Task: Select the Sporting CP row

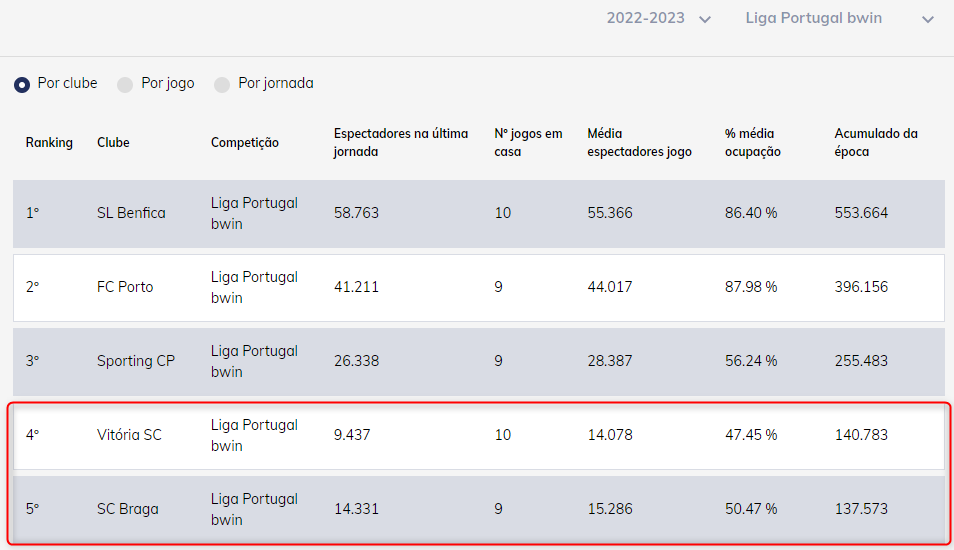Action: point(479,361)
